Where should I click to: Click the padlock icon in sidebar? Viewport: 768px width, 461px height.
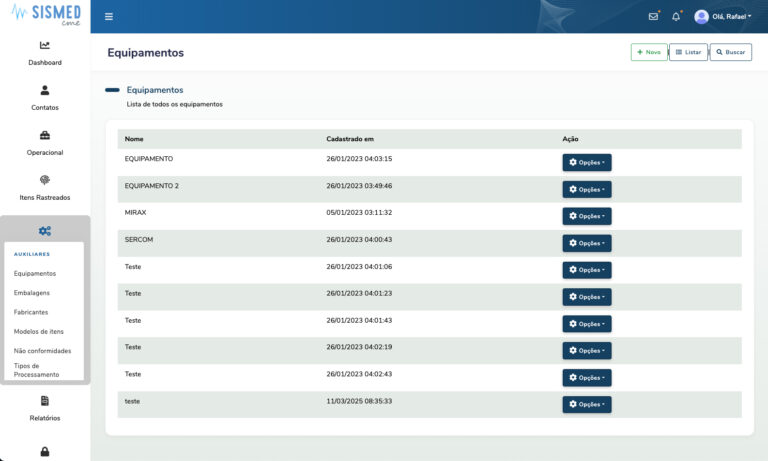coord(45,451)
